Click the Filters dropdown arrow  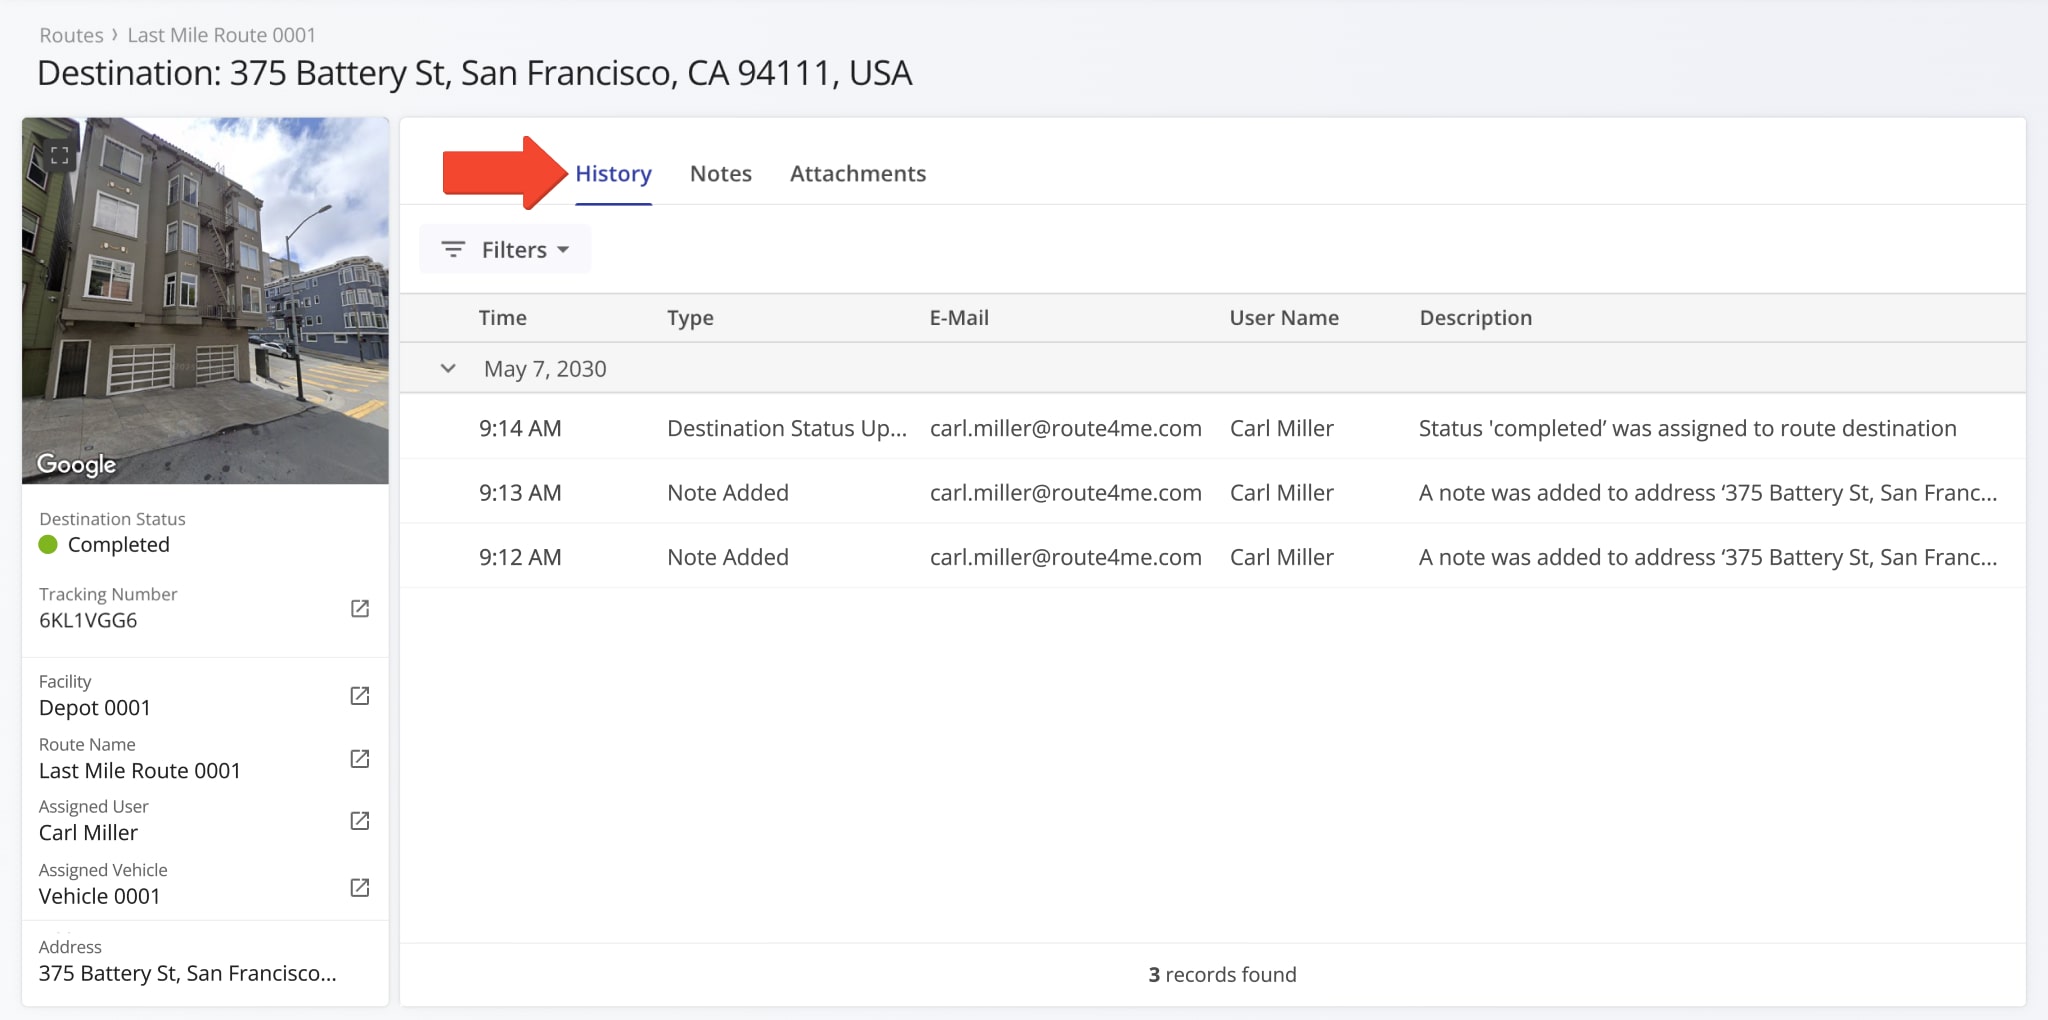(563, 249)
